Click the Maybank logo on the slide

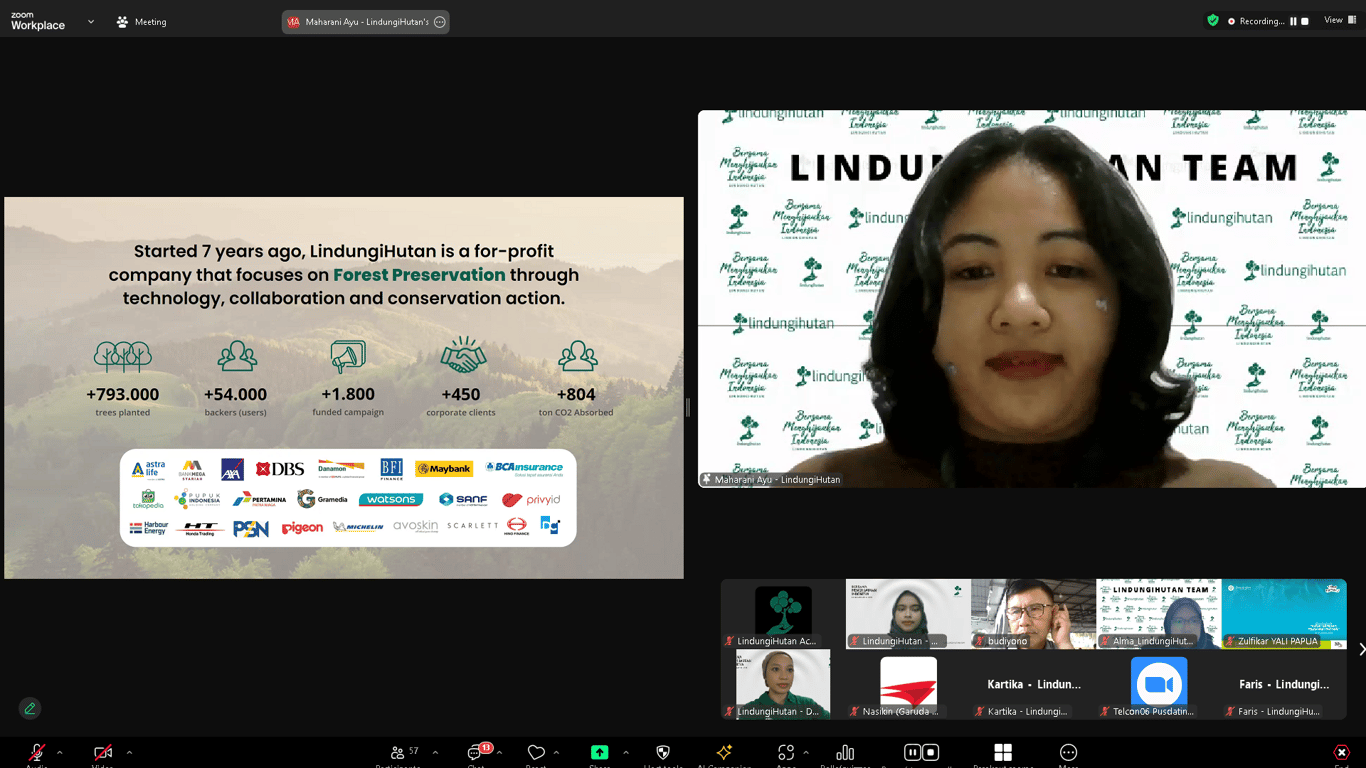click(444, 469)
